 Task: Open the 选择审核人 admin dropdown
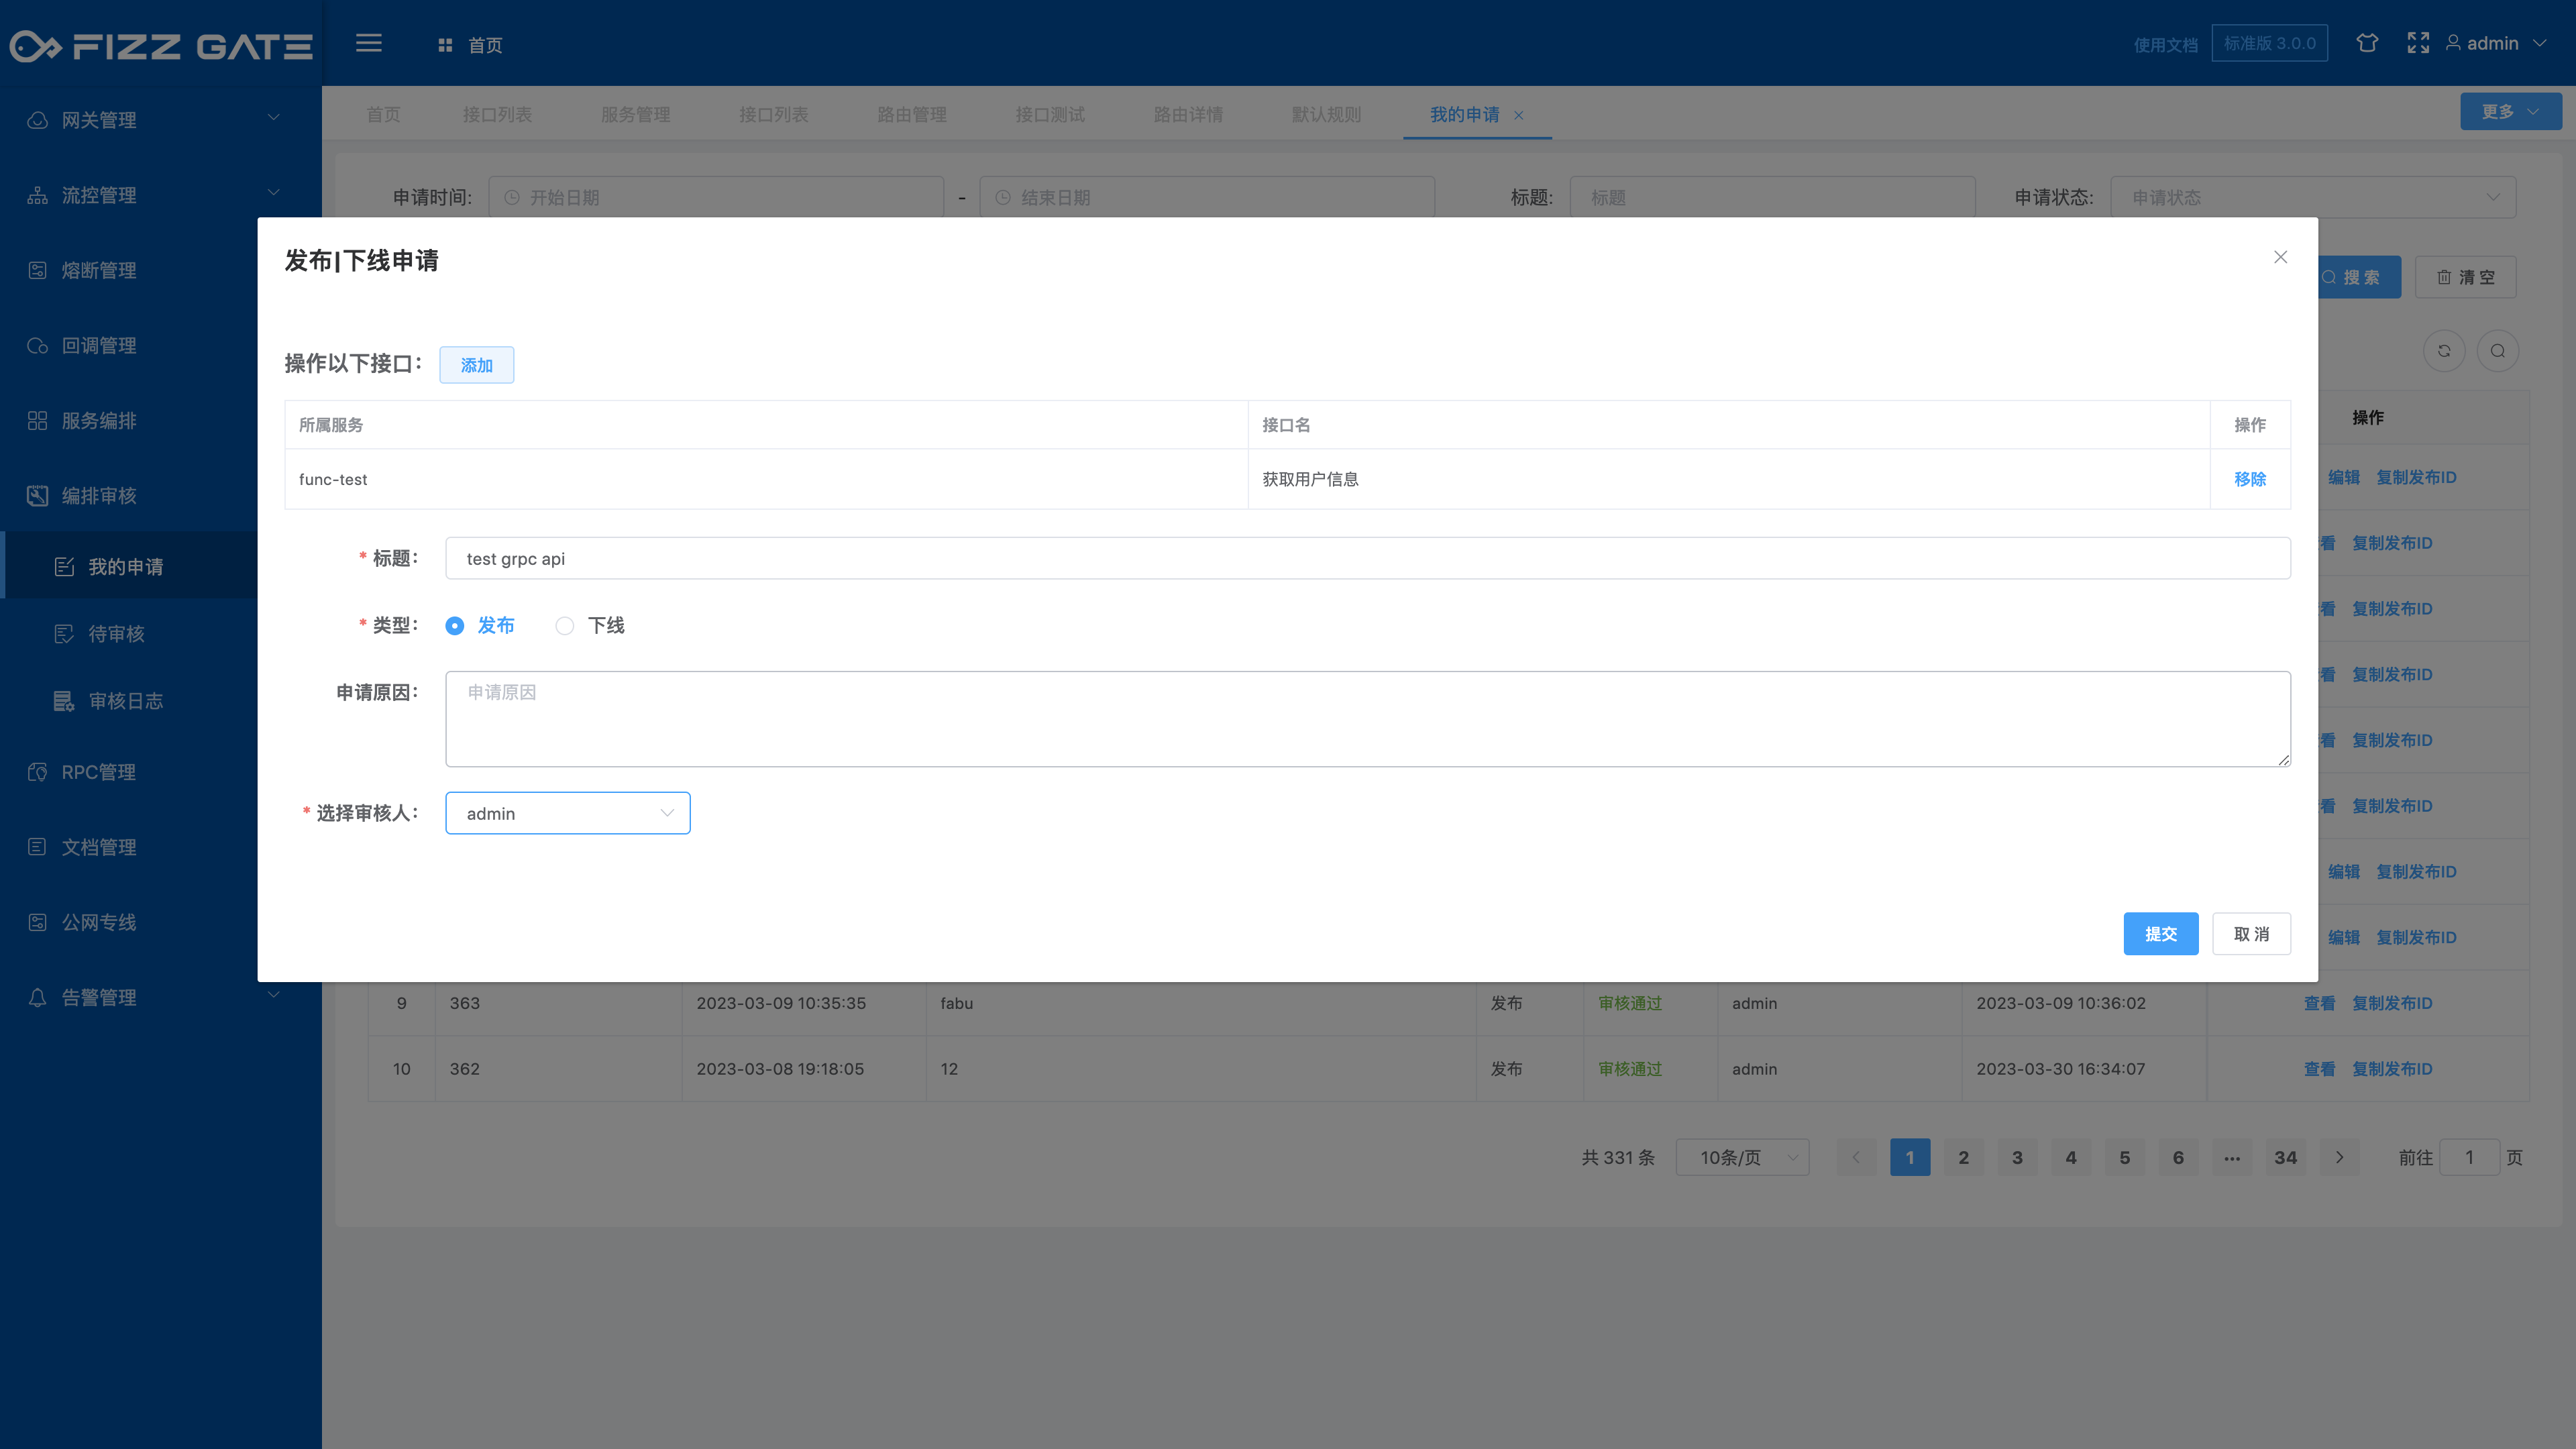click(567, 813)
